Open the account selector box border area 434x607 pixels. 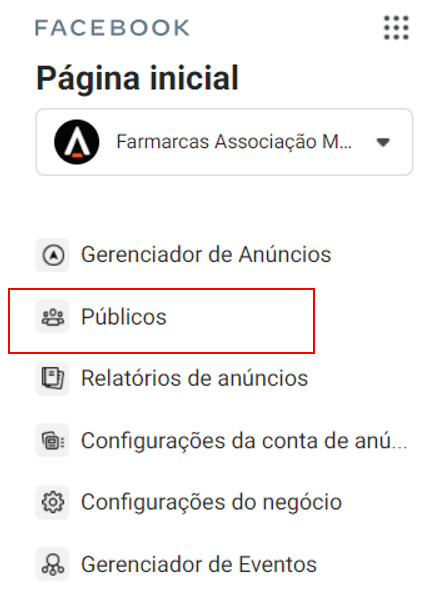pyautogui.click(x=224, y=142)
